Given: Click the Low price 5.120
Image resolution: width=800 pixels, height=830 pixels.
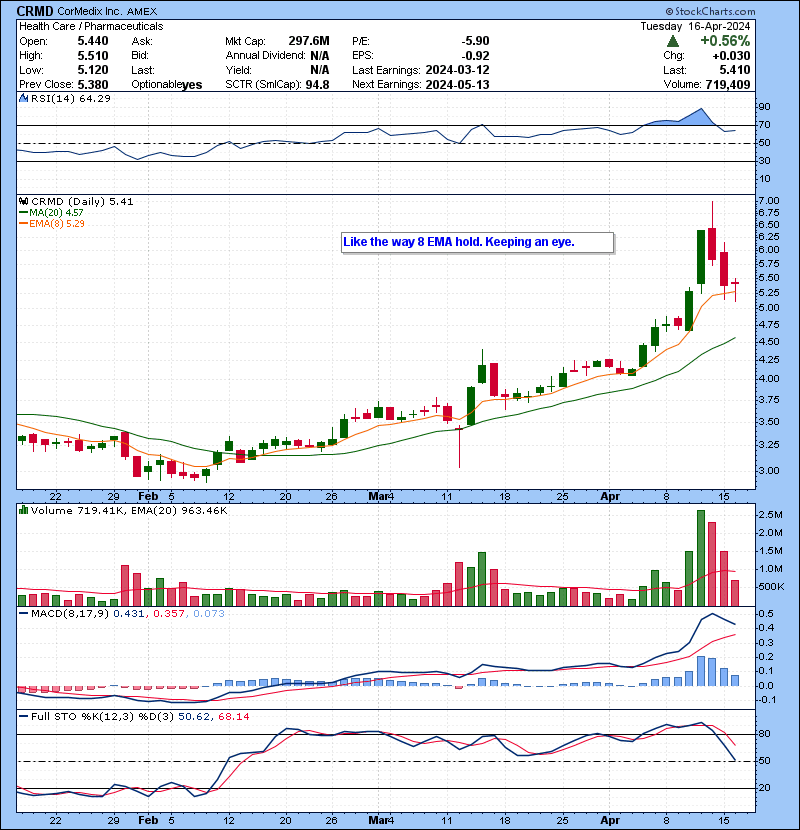Looking at the screenshot, I should (93, 70).
